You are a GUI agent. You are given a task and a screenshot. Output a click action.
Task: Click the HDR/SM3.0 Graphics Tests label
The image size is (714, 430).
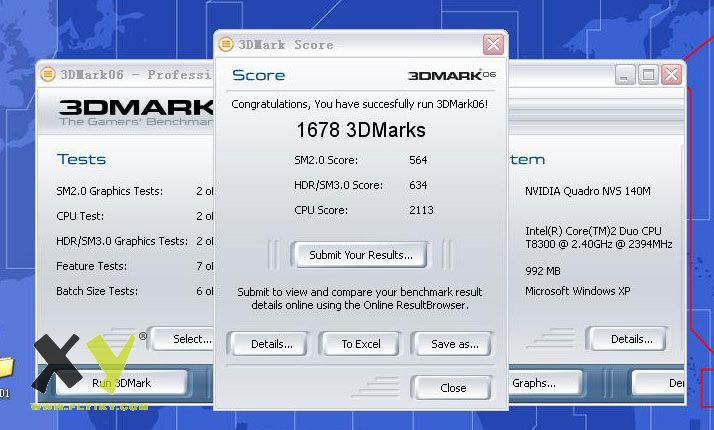pos(122,241)
